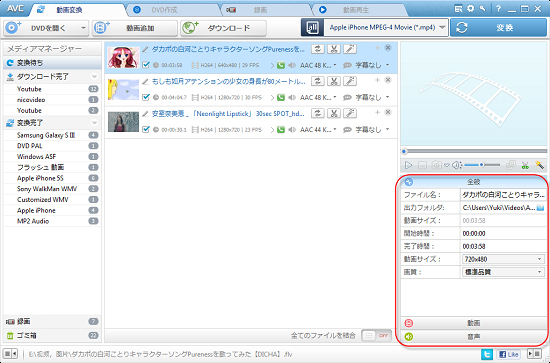Image resolution: width=550 pixels, height=363 pixels.
Task: Click the ダウンロード button
Action: coord(223,28)
